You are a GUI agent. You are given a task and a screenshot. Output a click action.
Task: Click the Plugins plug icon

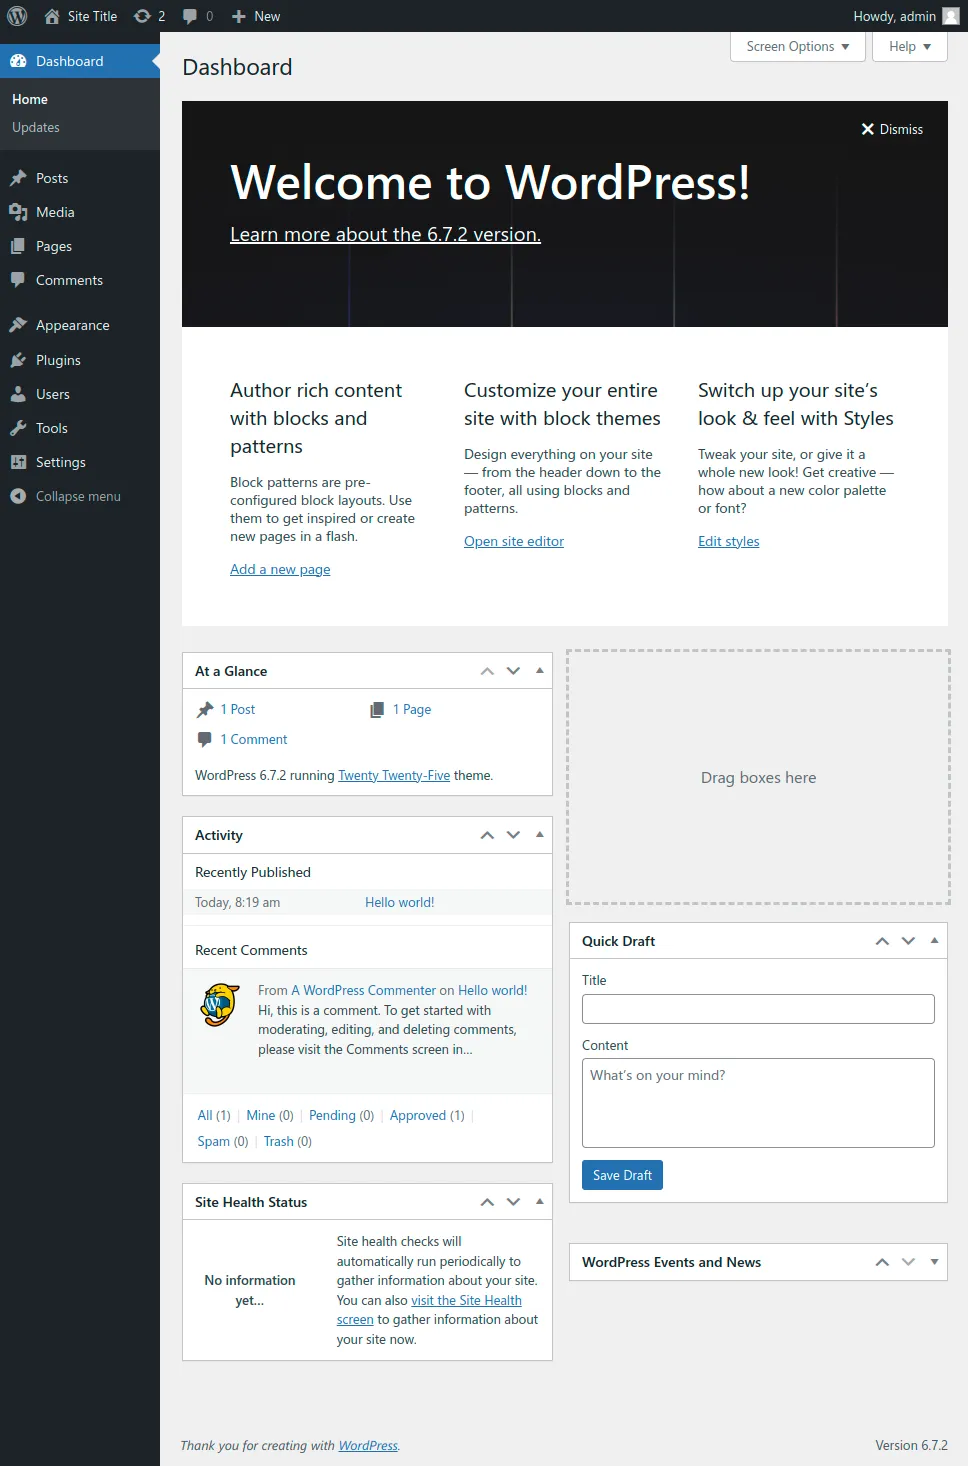(x=20, y=360)
